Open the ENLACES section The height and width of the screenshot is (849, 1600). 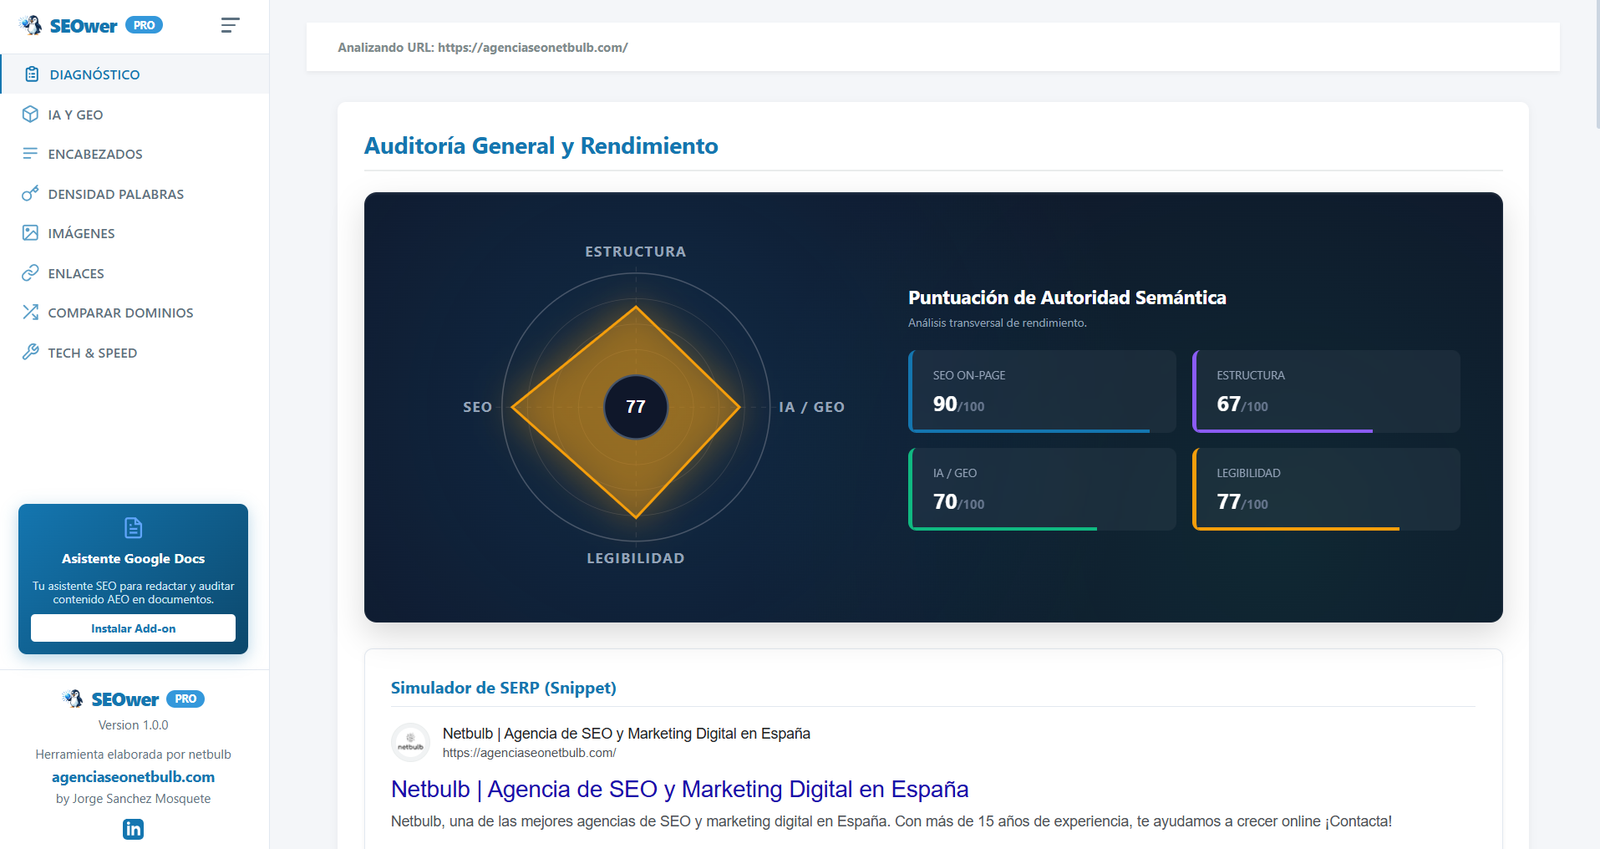[135, 273]
